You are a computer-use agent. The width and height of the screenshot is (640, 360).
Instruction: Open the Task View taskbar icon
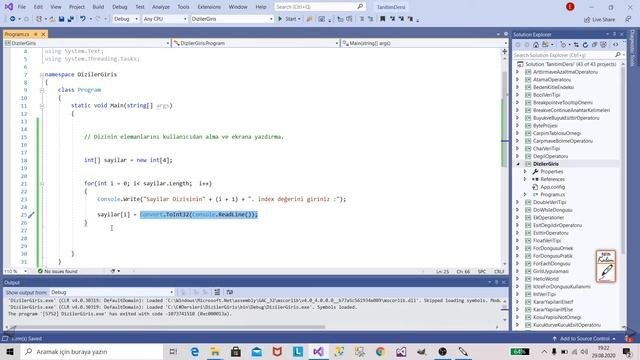click(x=173, y=351)
